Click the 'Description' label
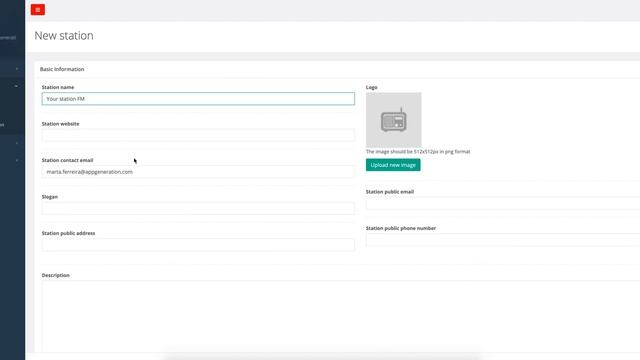Viewport: 640px width, 360px height. tap(56, 275)
